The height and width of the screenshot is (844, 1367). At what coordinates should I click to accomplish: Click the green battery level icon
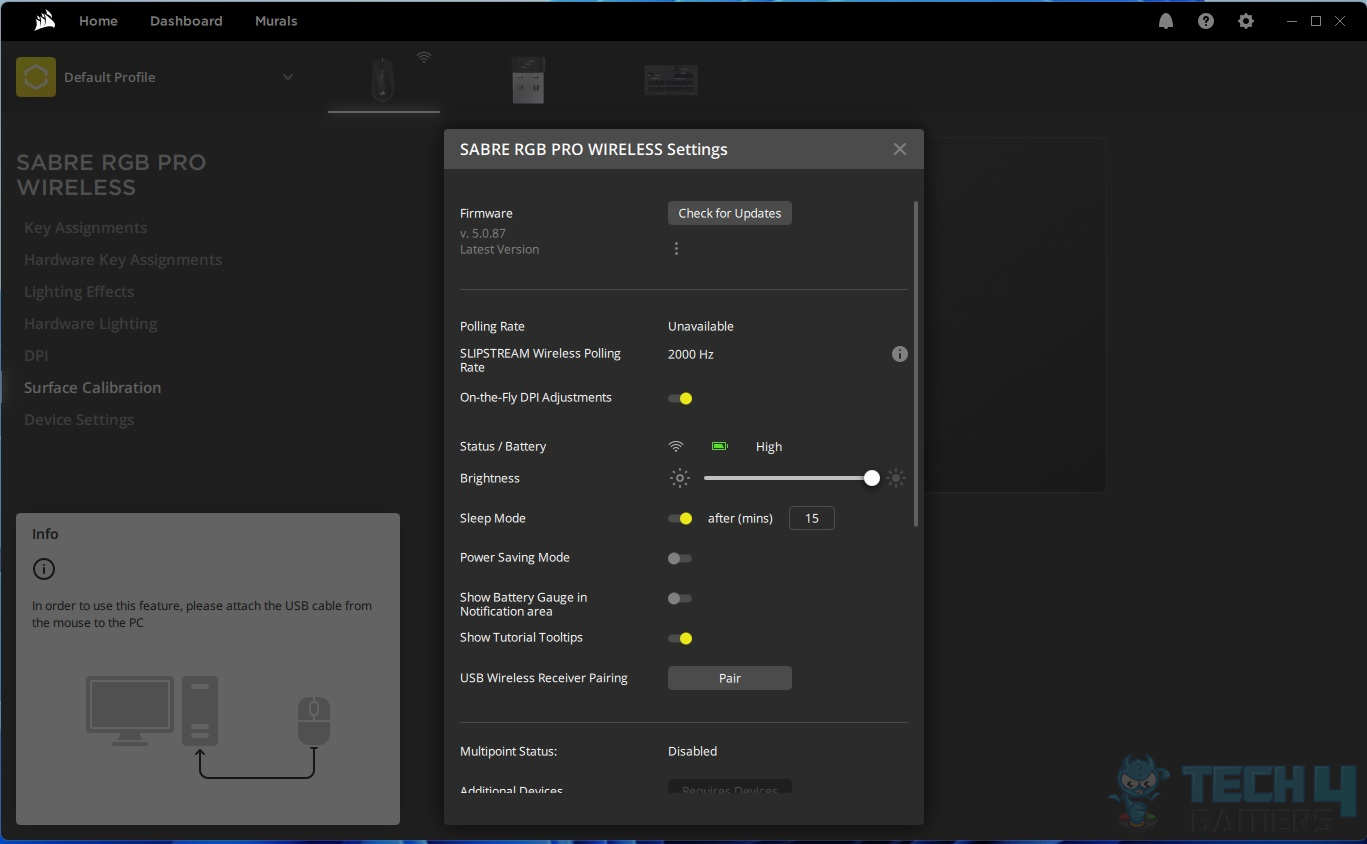click(719, 447)
